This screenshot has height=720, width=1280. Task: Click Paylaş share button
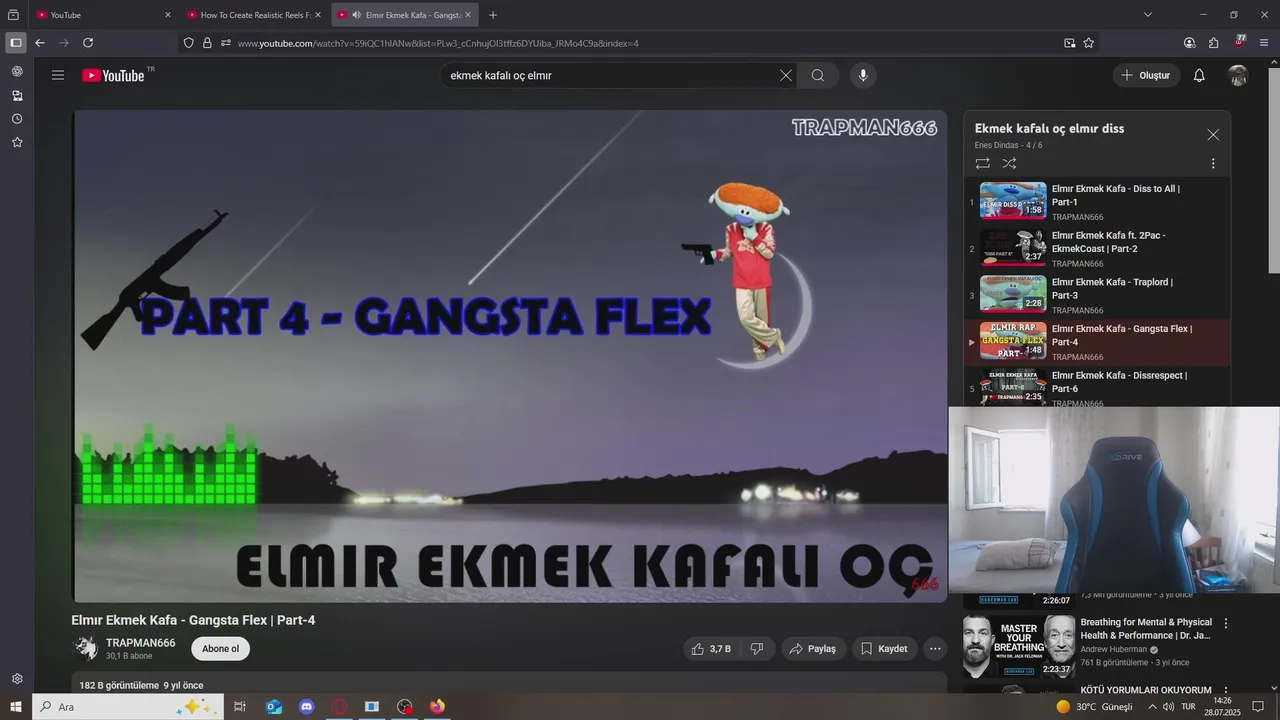813,648
